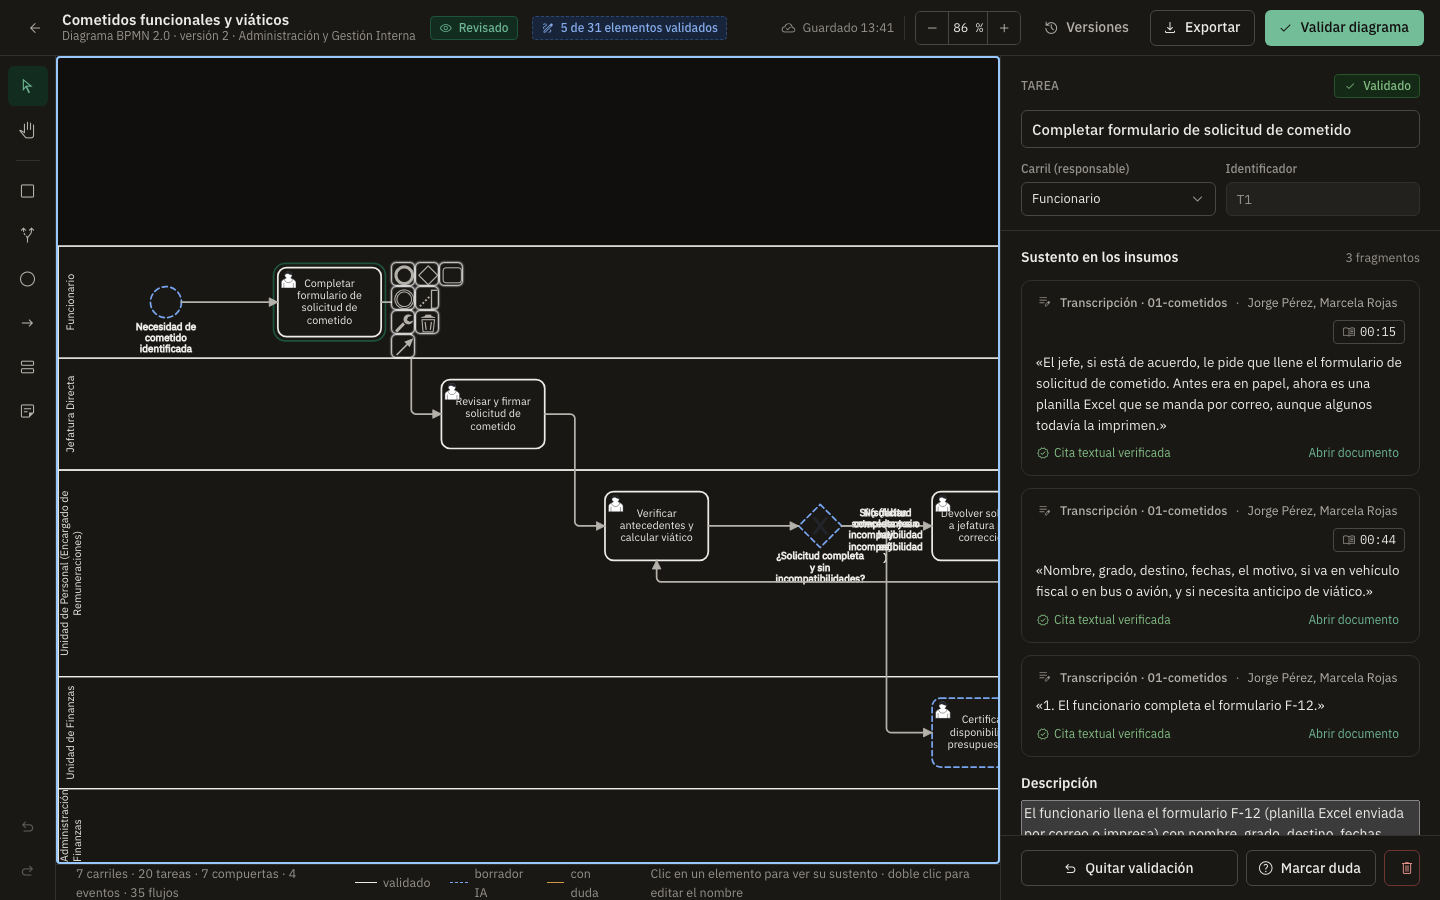Jump to transcript timestamp 00:44
Screen dimensions: 1440x900
(x=1369, y=540)
